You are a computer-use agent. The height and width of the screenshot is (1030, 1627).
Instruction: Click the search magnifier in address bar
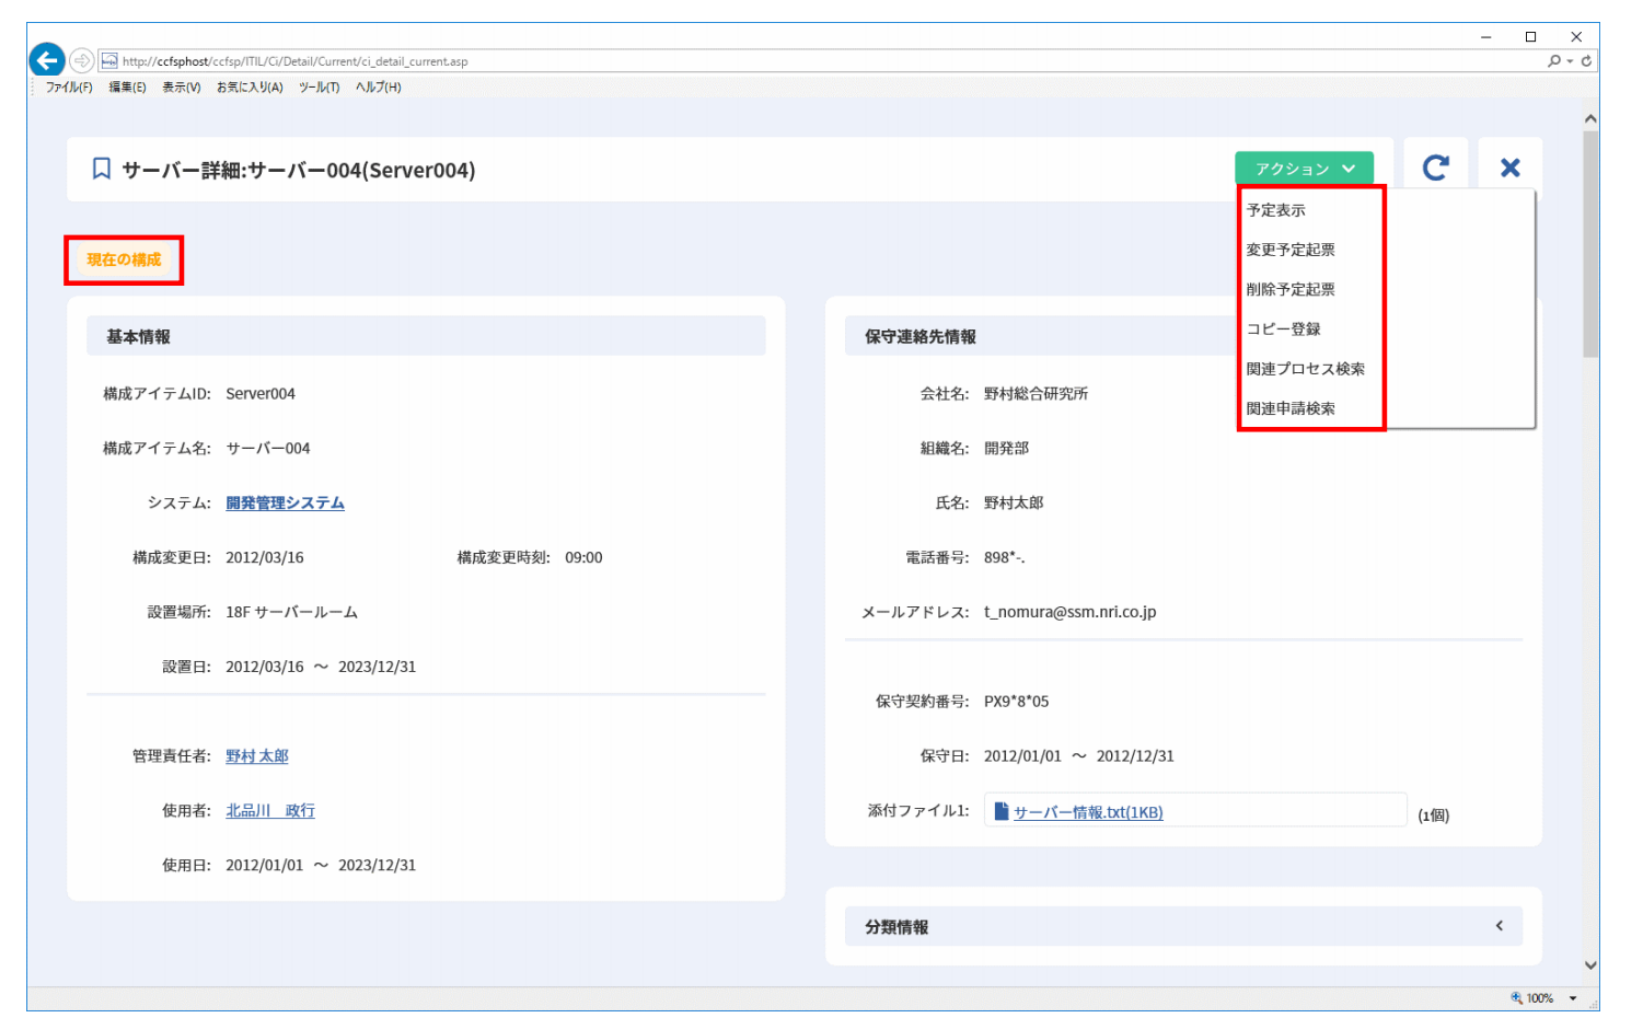click(x=1554, y=61)
